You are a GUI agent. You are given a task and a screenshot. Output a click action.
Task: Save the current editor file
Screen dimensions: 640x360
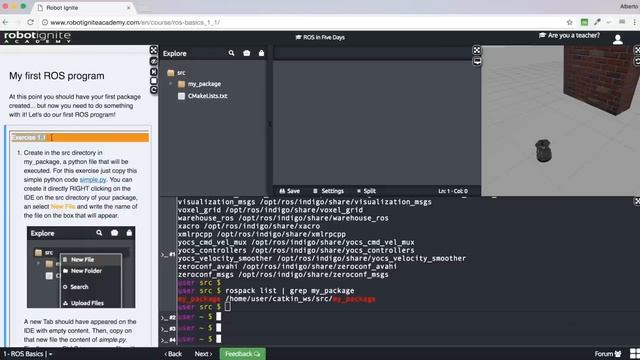pyautogui.click(x=289, y=191)
